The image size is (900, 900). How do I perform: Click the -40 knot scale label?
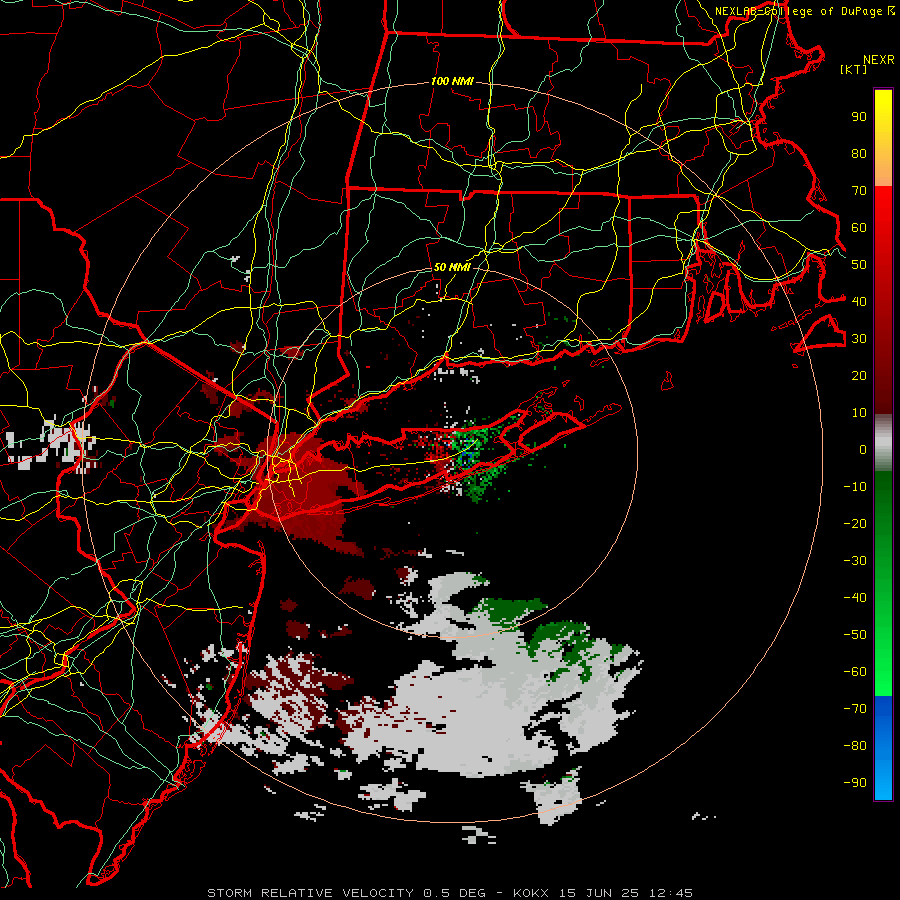pyautogui.click(x=855, y=598)
